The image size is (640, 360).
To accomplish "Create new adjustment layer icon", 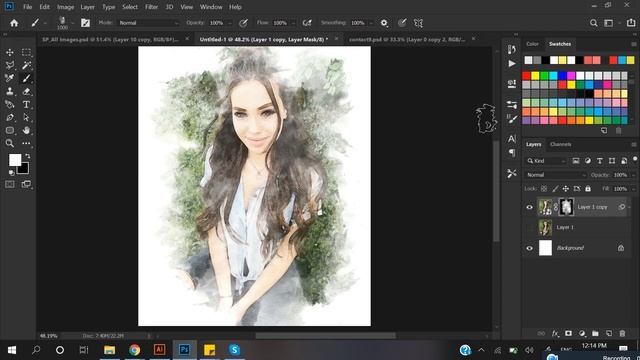I will click(x=582, y=333).
